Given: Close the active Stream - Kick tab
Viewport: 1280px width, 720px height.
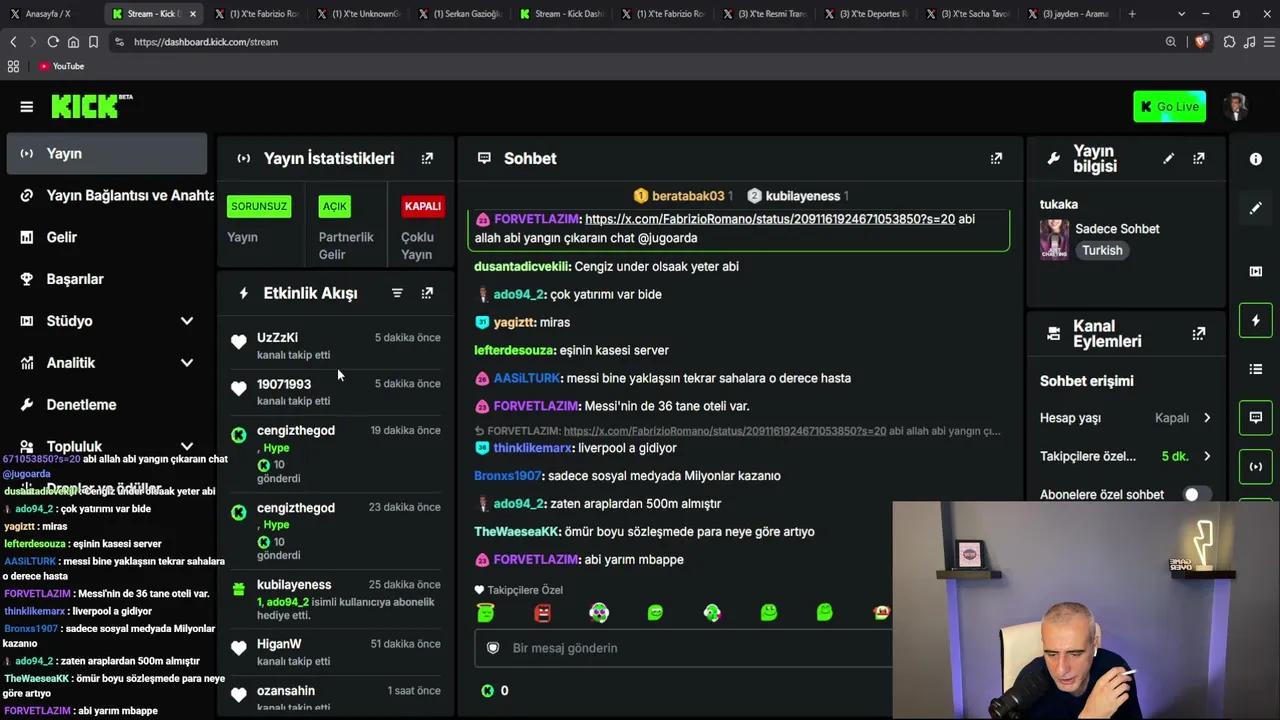Looking at the screenshot, I should [x=192, y=14].
